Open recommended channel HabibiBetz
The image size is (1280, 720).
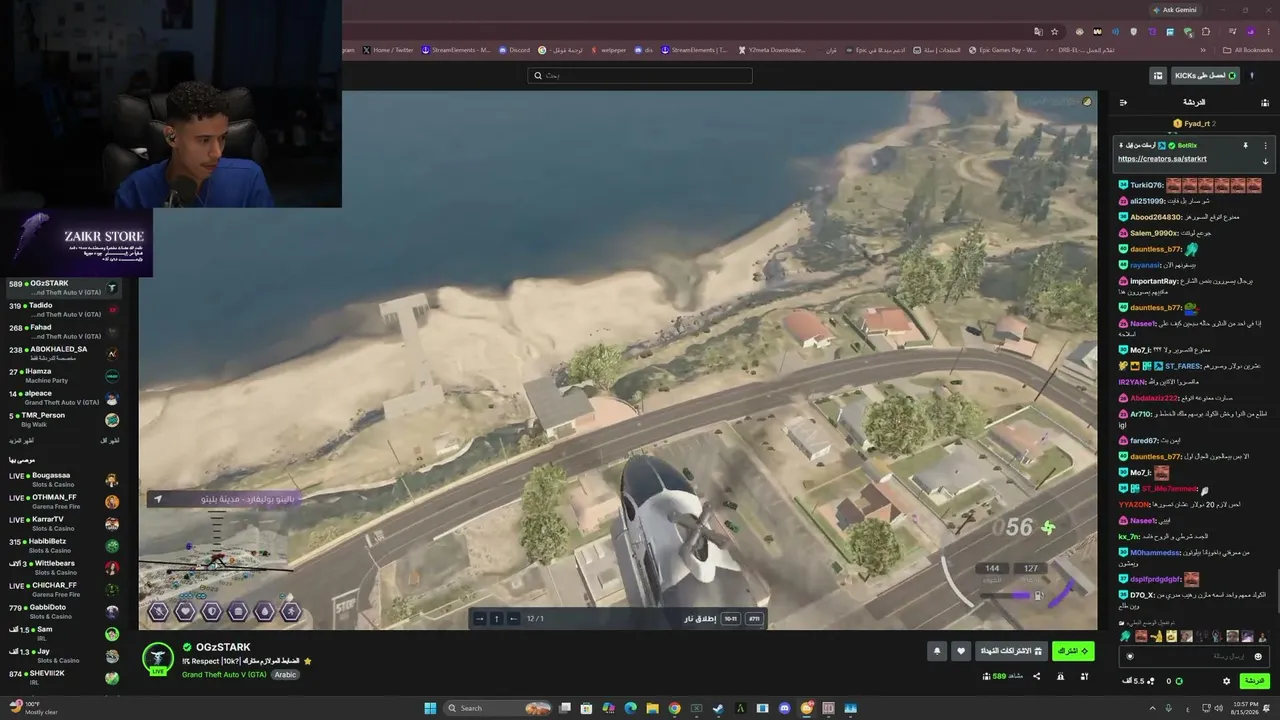click(x=64, y=546)
